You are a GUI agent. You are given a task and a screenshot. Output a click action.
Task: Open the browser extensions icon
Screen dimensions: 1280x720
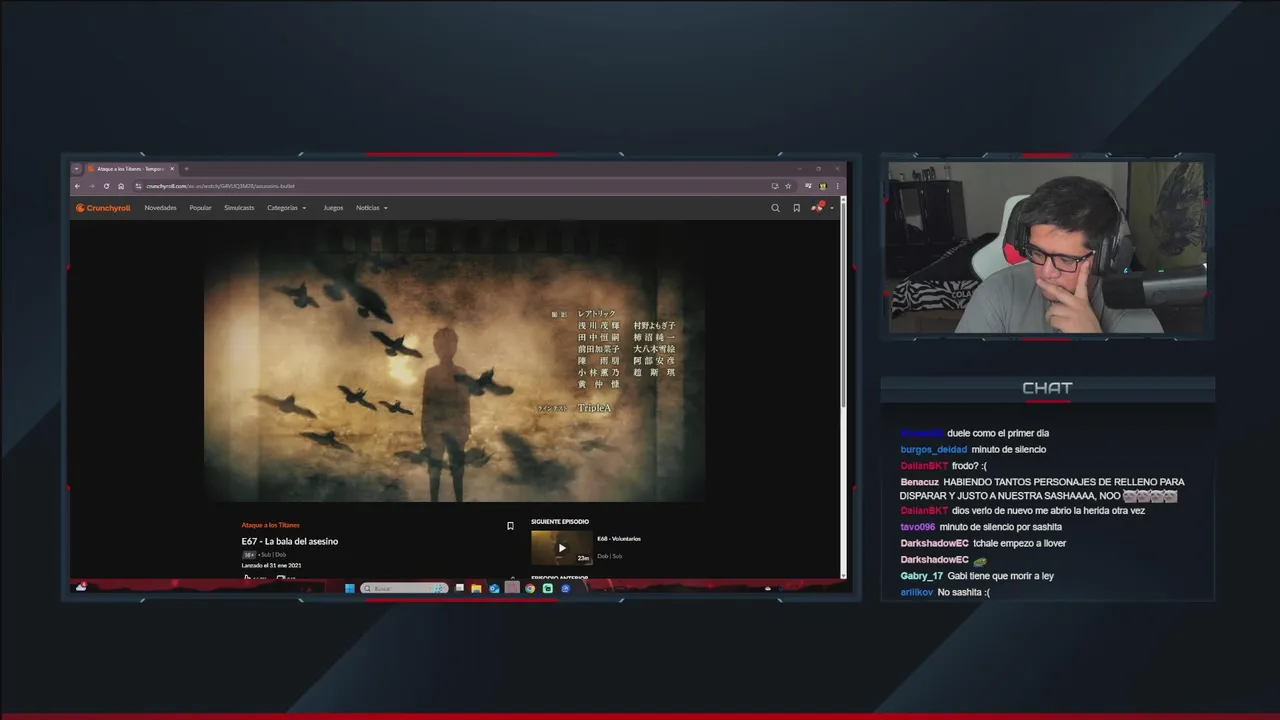pos(808,186)
